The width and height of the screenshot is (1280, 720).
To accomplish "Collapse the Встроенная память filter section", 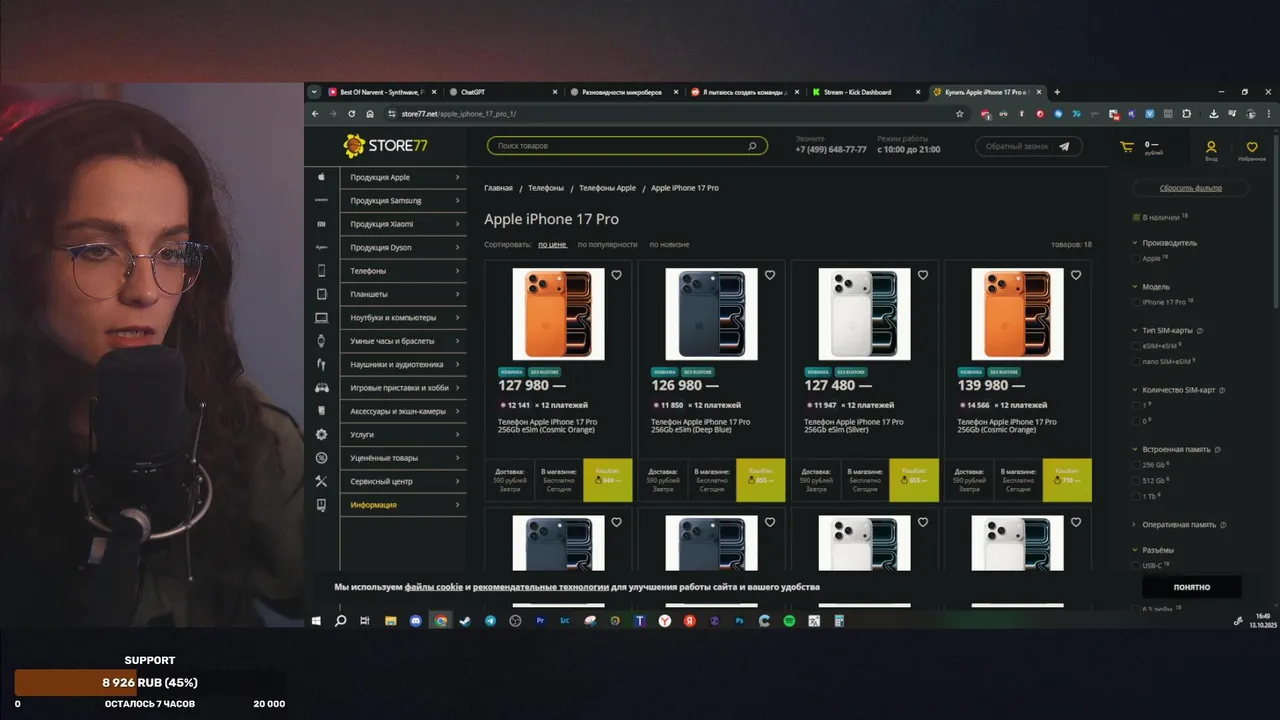I will [x=1135, y=450].
